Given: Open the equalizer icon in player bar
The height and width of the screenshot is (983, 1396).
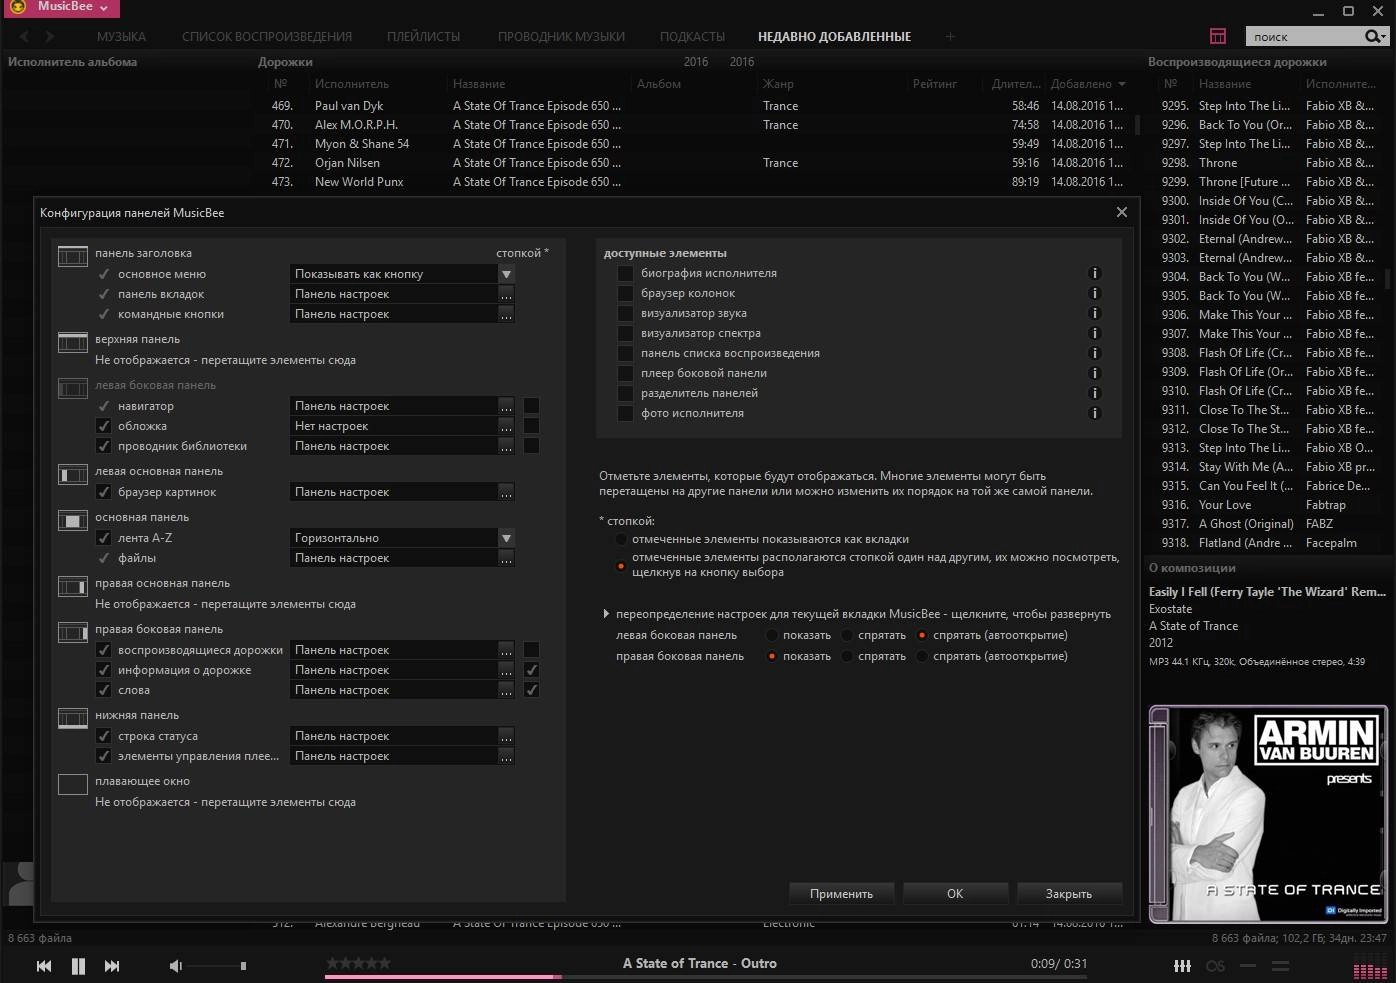Looking at the screenshot, I should pos(1182,965).
